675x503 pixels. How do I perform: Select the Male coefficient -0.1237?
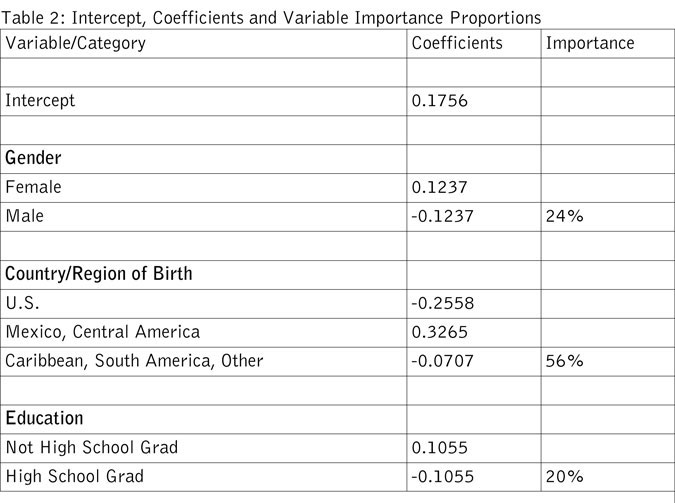pyautogui.click(x=441, y=216)
